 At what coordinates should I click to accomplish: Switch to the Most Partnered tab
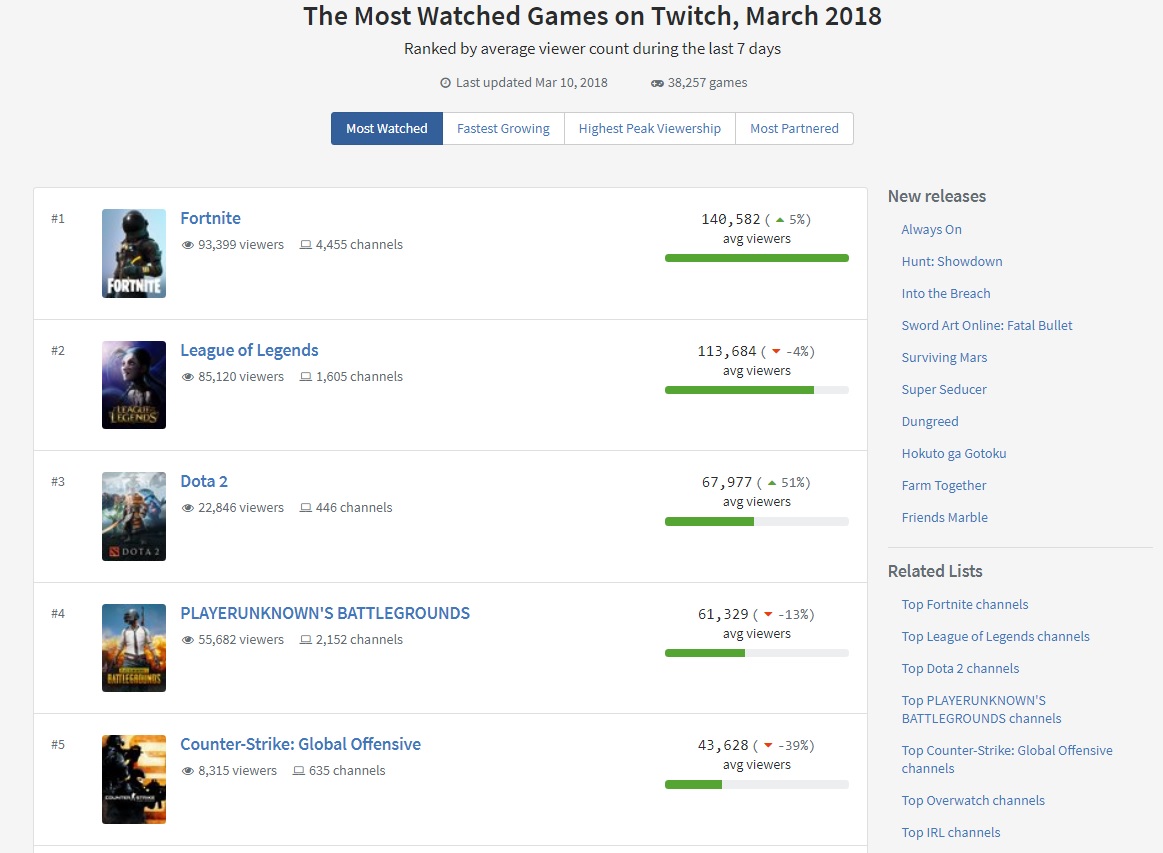794,128
